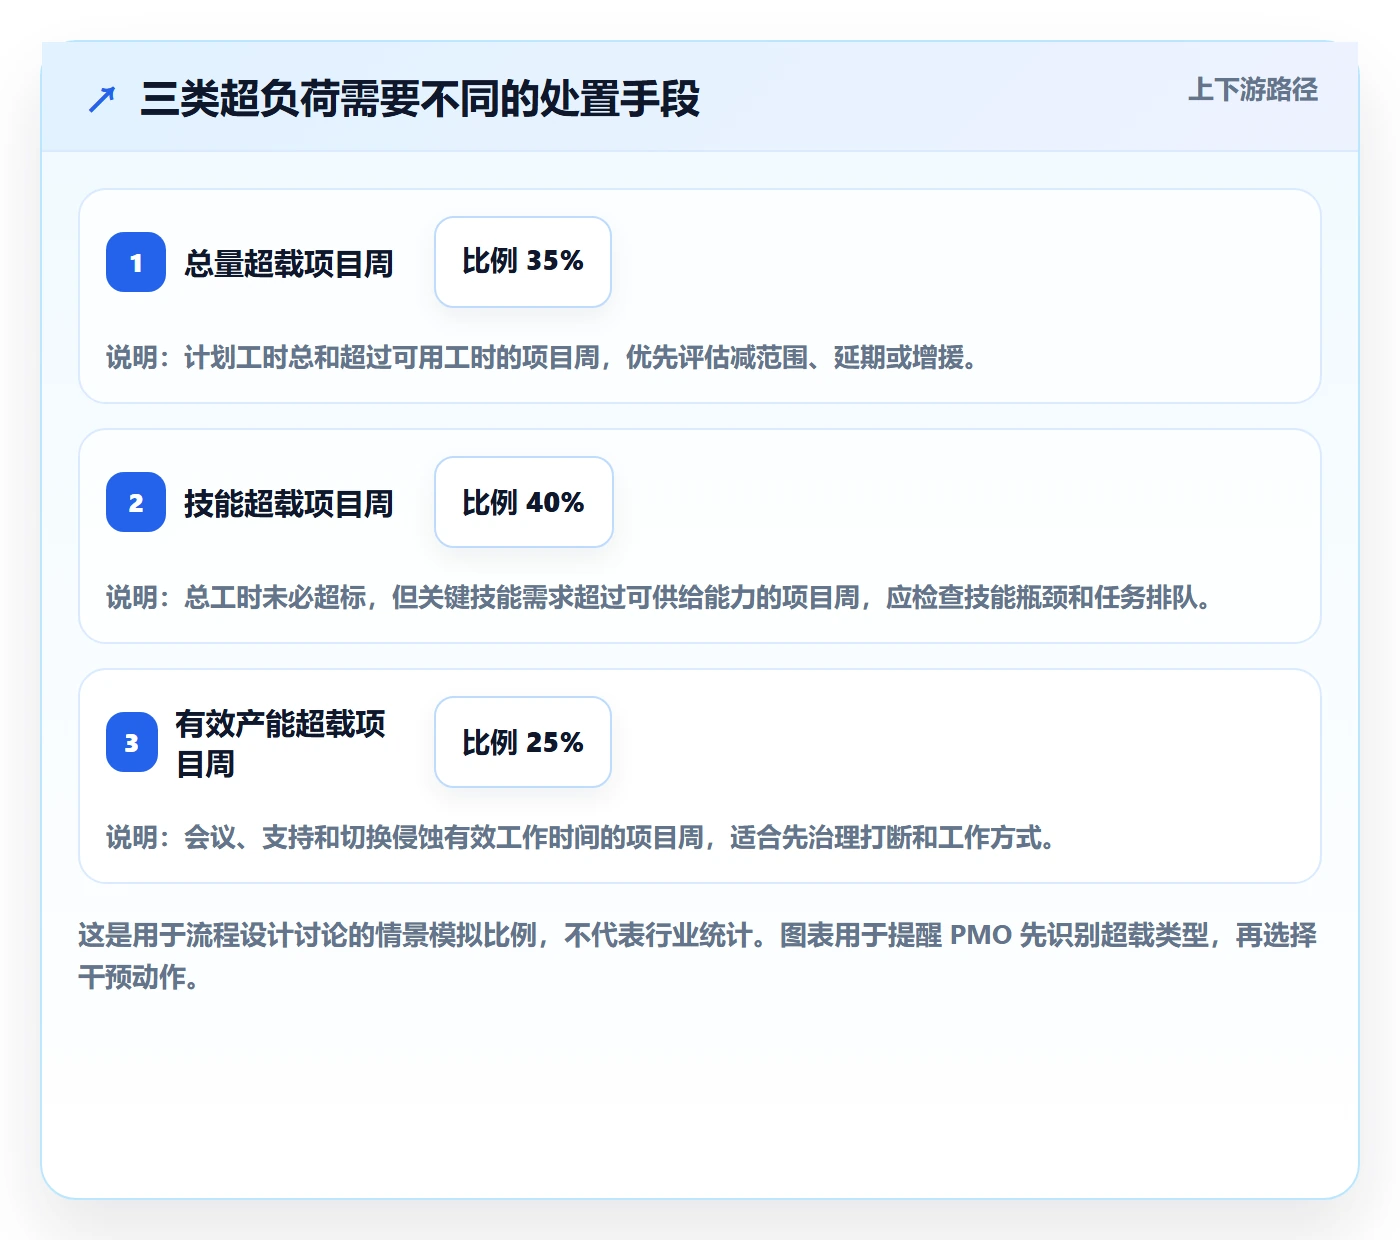
Task: Click the number 2 badge
Action: tap(136, 502)
